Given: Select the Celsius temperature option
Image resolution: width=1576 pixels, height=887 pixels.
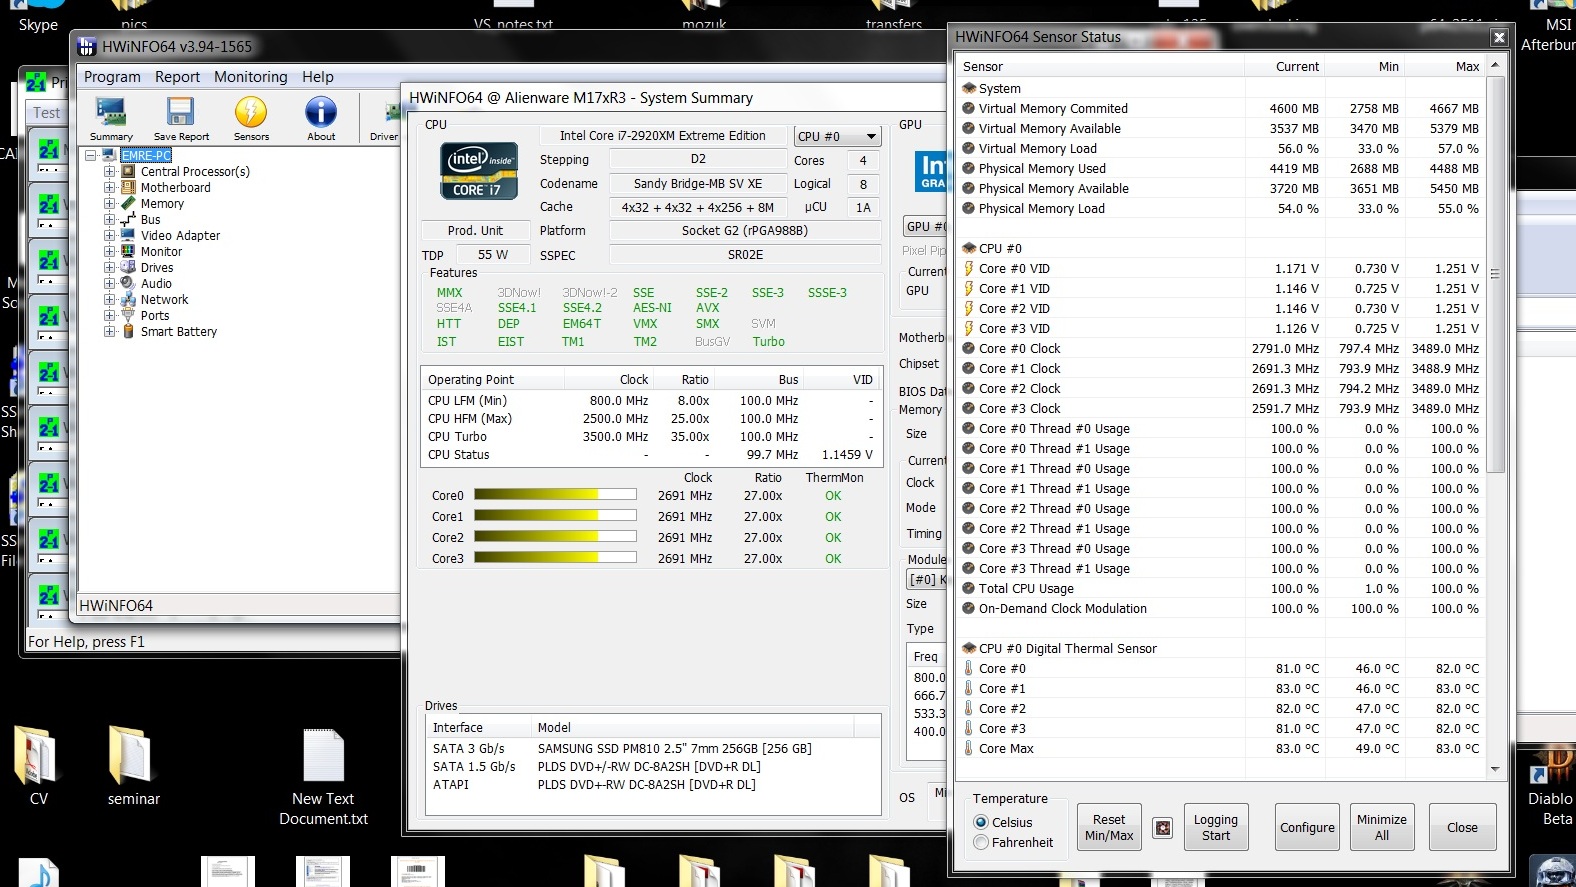Looking at the screenshot, I should [x=981, y=822].
